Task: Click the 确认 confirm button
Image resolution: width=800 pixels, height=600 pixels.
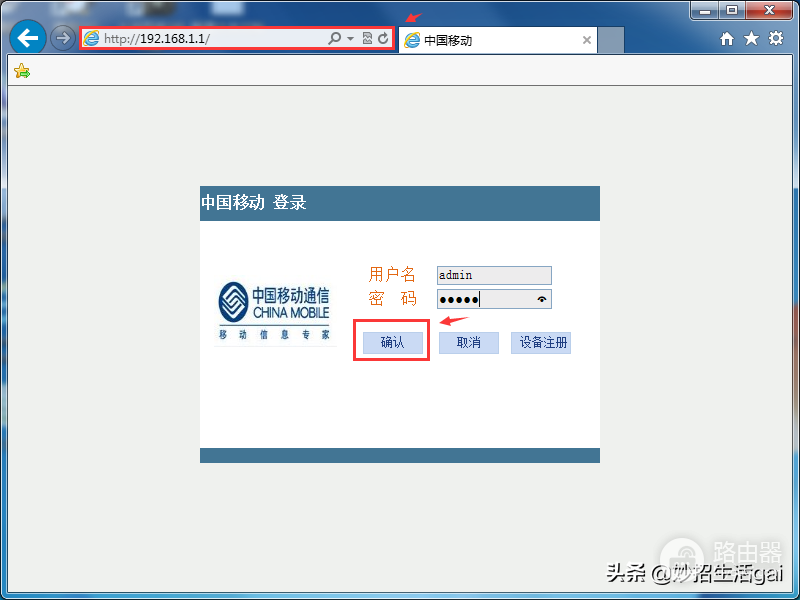Action: click(x=392, y=342)
